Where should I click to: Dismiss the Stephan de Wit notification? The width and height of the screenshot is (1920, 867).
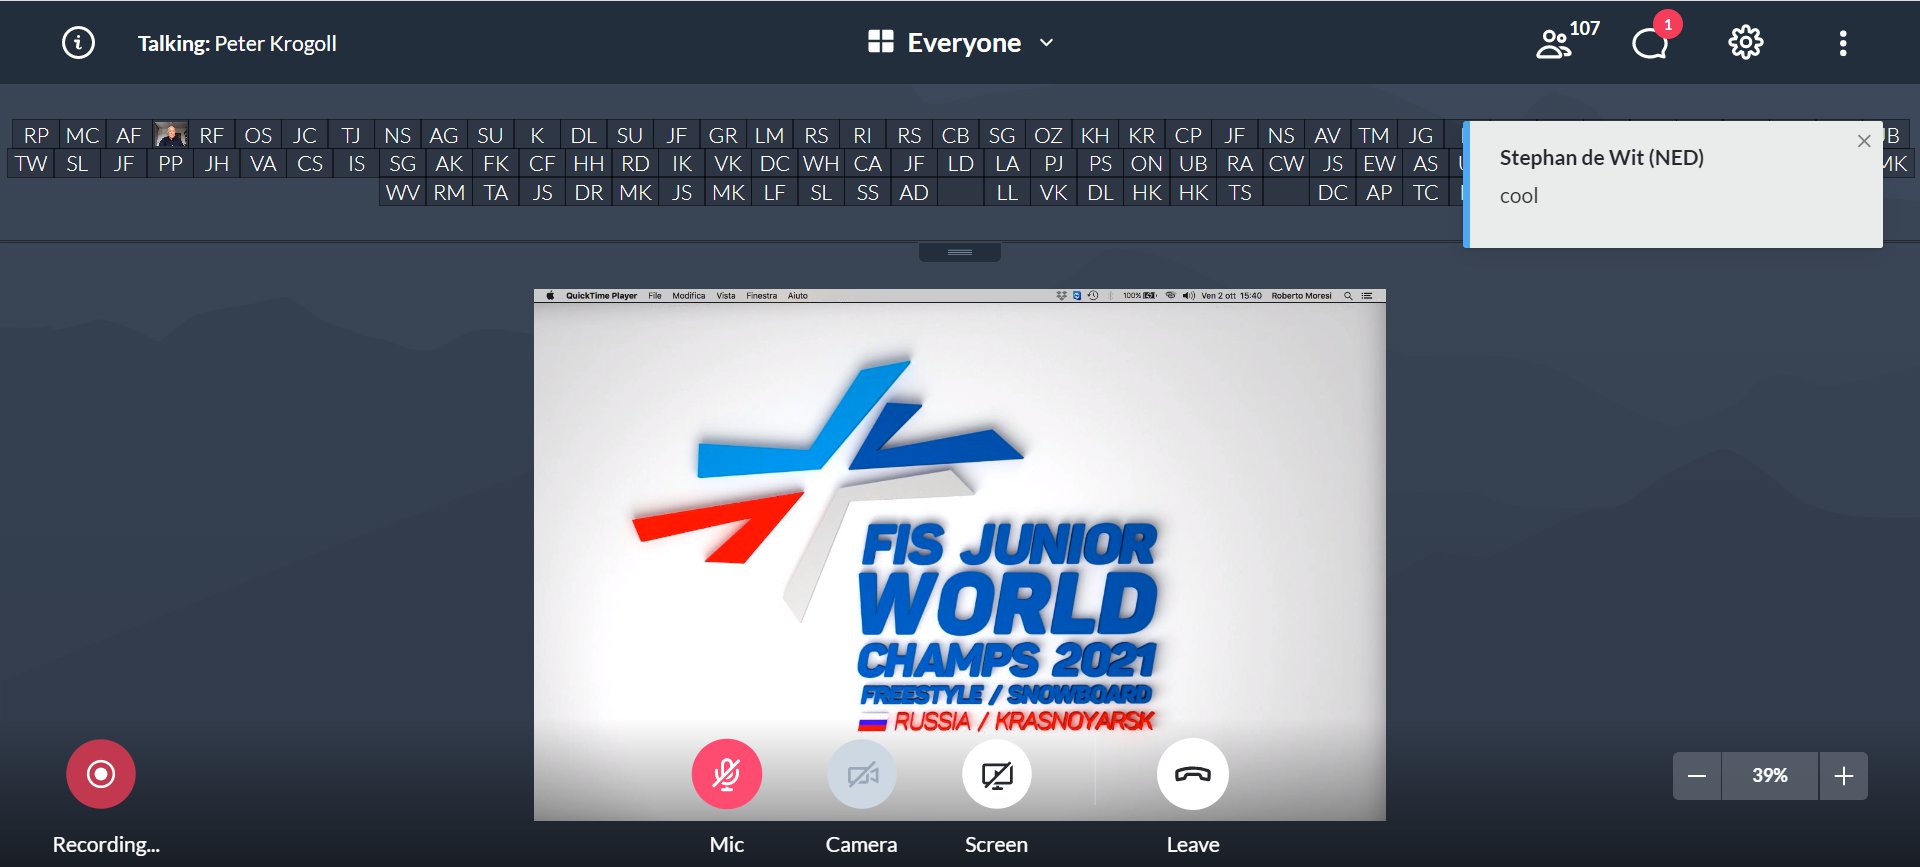pos(1864,141)
